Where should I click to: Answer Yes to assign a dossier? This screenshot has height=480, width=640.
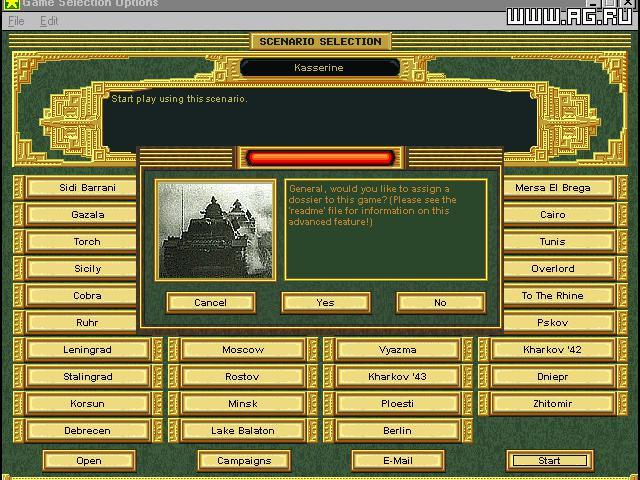tap(325, 302)
